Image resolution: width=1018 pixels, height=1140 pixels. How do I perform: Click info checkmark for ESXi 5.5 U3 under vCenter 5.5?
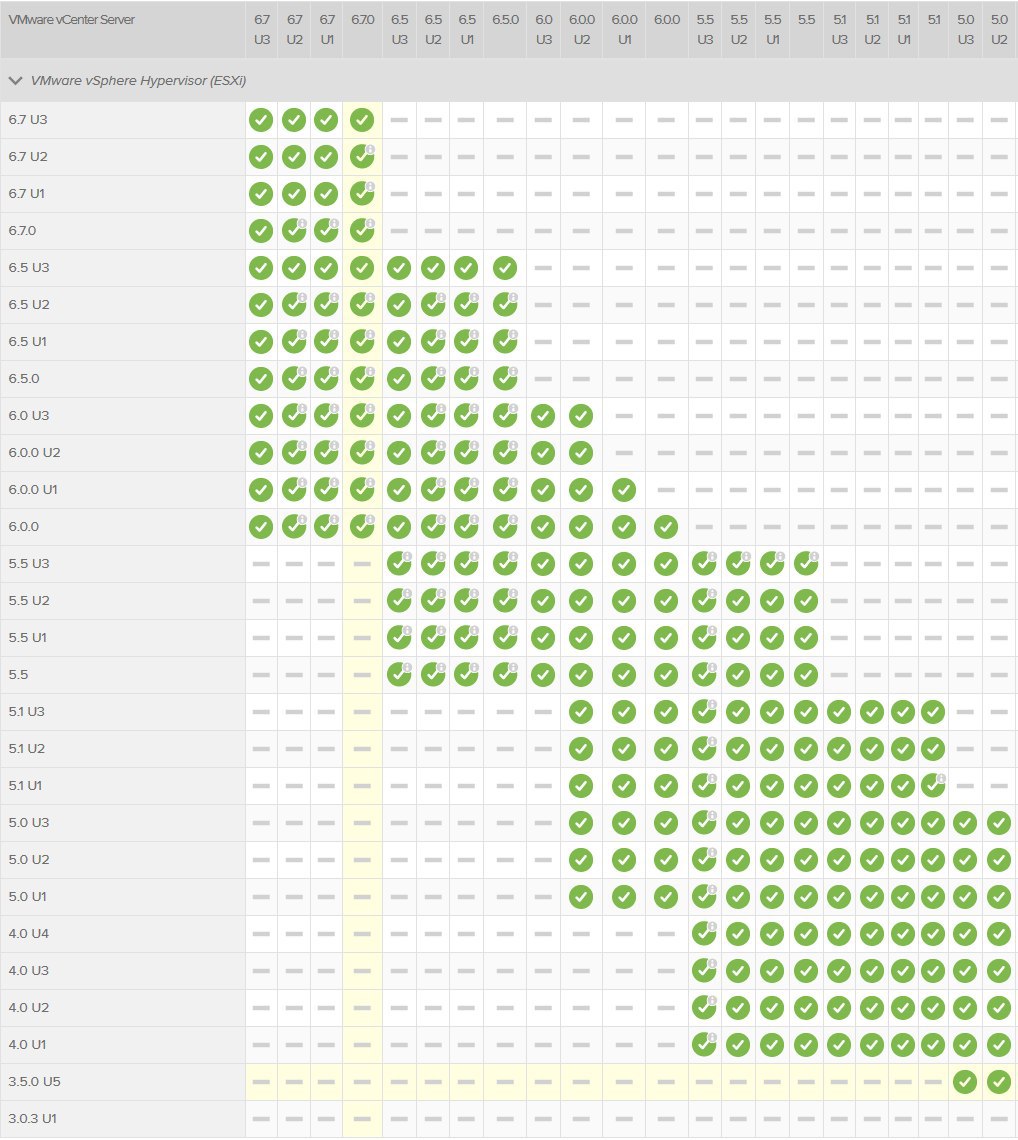[806, 563]
